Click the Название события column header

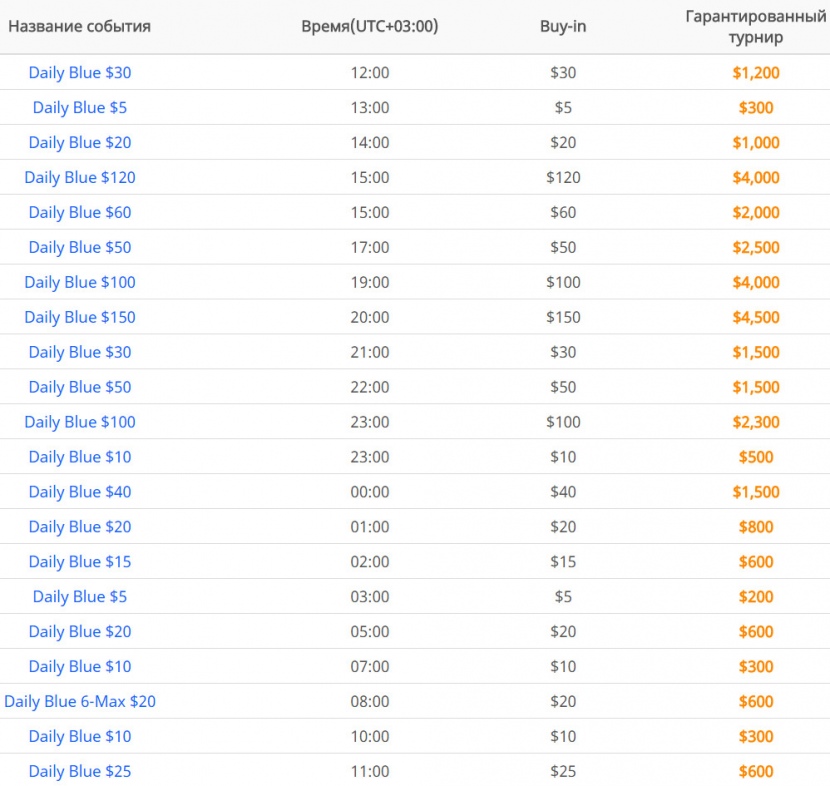point(79,26)
